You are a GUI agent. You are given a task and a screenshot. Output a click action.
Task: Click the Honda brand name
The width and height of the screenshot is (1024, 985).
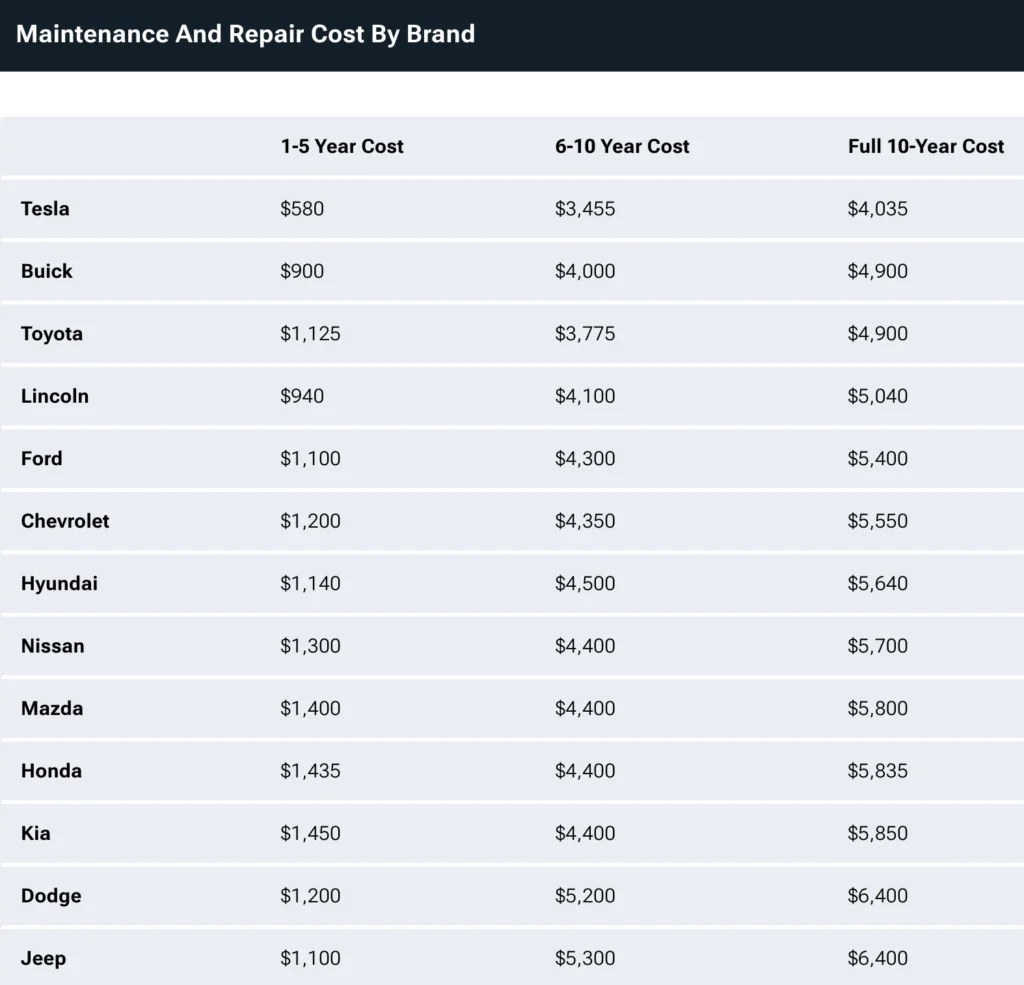coord(52,771)
